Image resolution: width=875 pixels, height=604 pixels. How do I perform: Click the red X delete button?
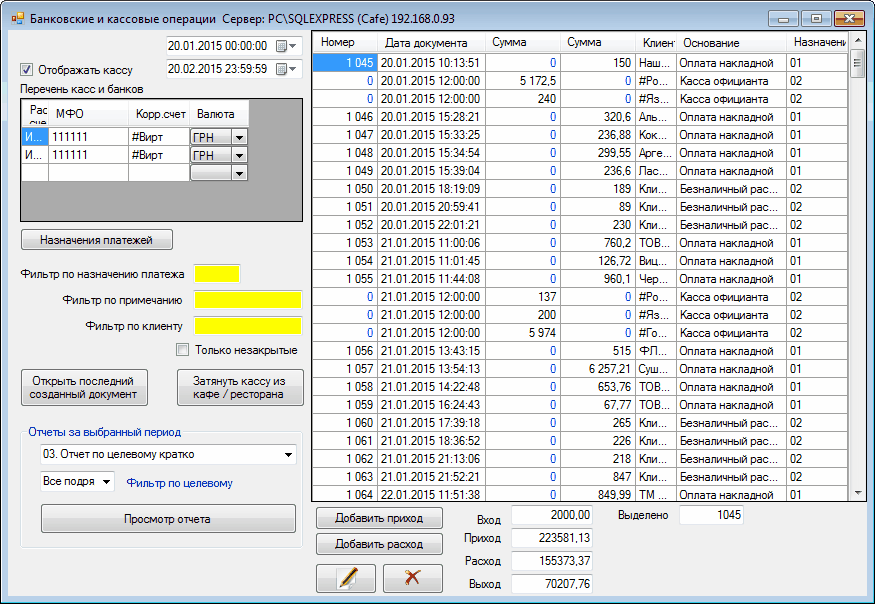pos(412,578)
